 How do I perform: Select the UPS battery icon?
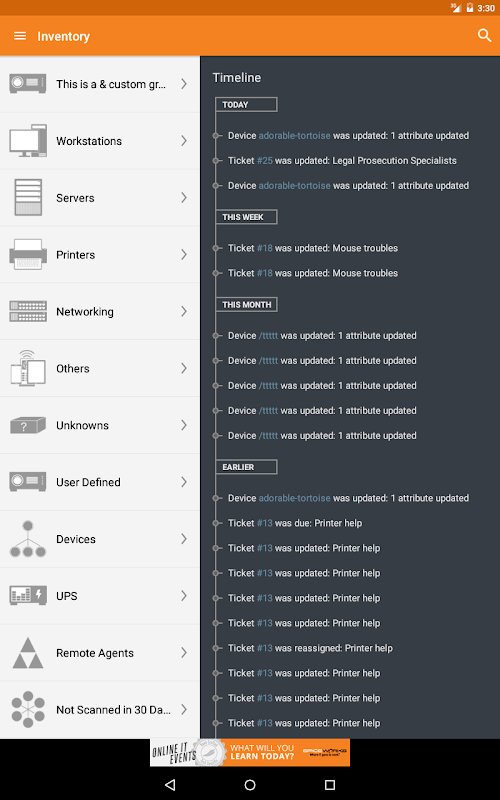click(28, 595)
